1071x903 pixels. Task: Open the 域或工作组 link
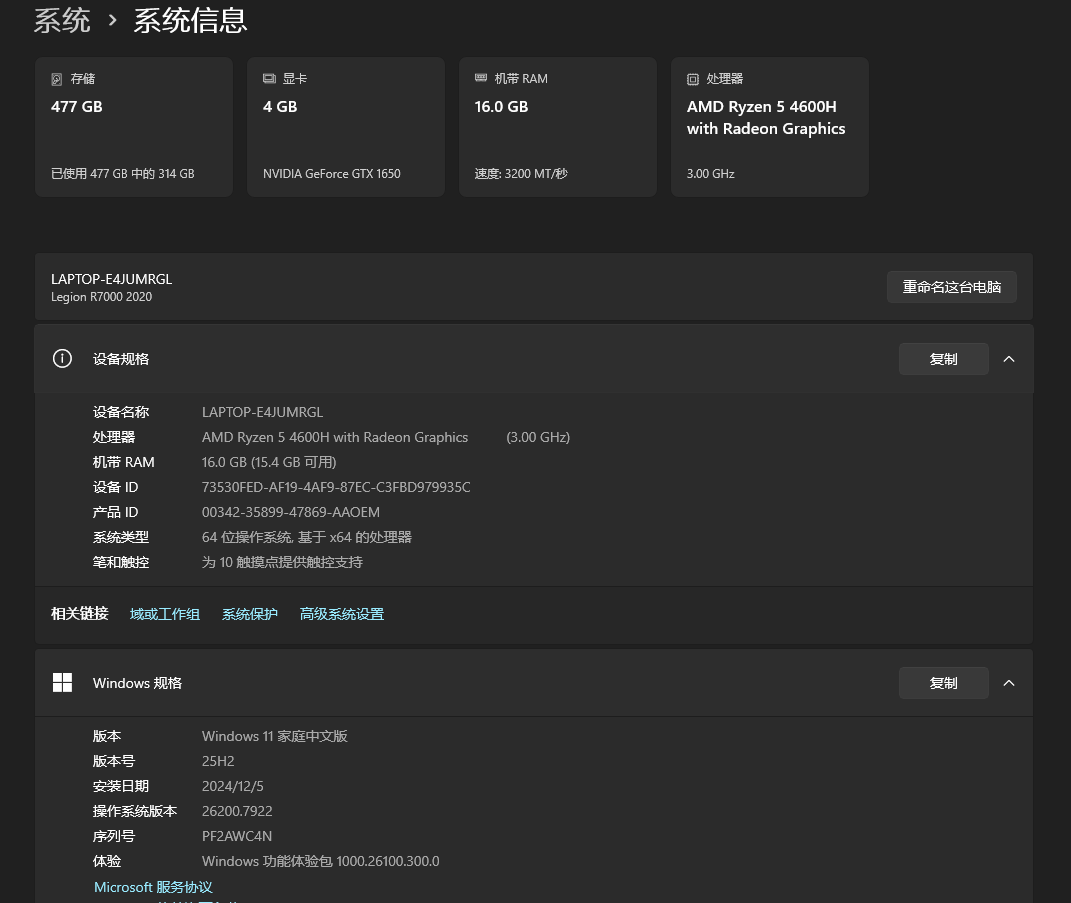tap(165, 614)
